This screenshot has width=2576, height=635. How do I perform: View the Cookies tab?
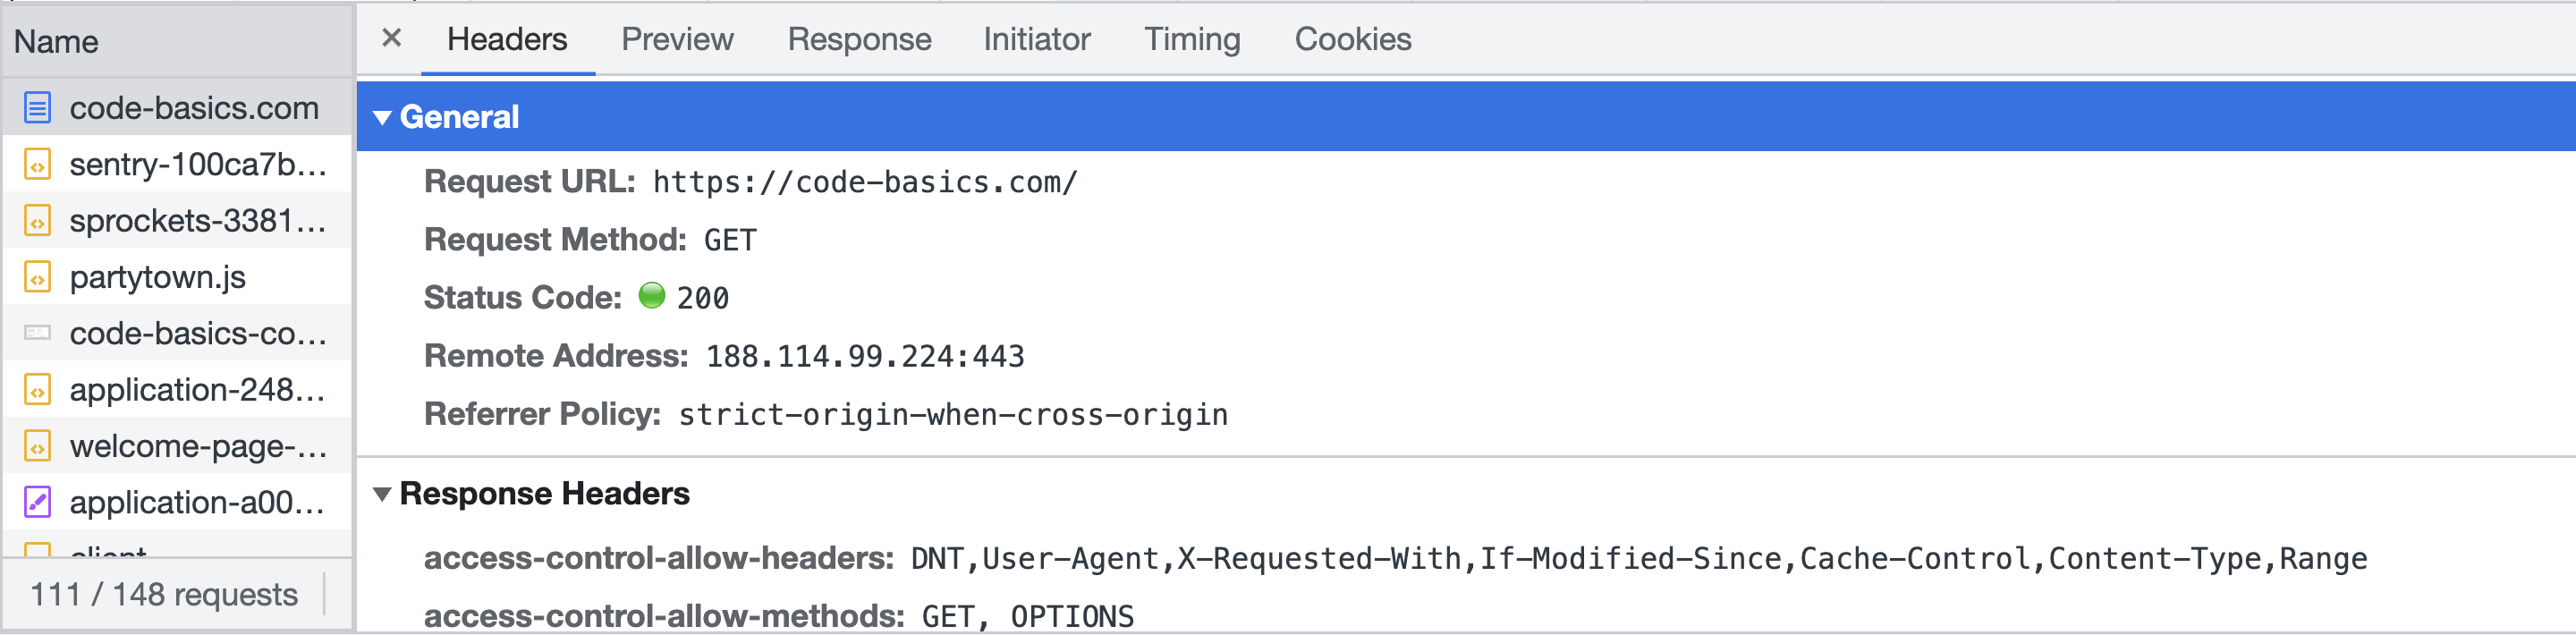pos(1352,39)
